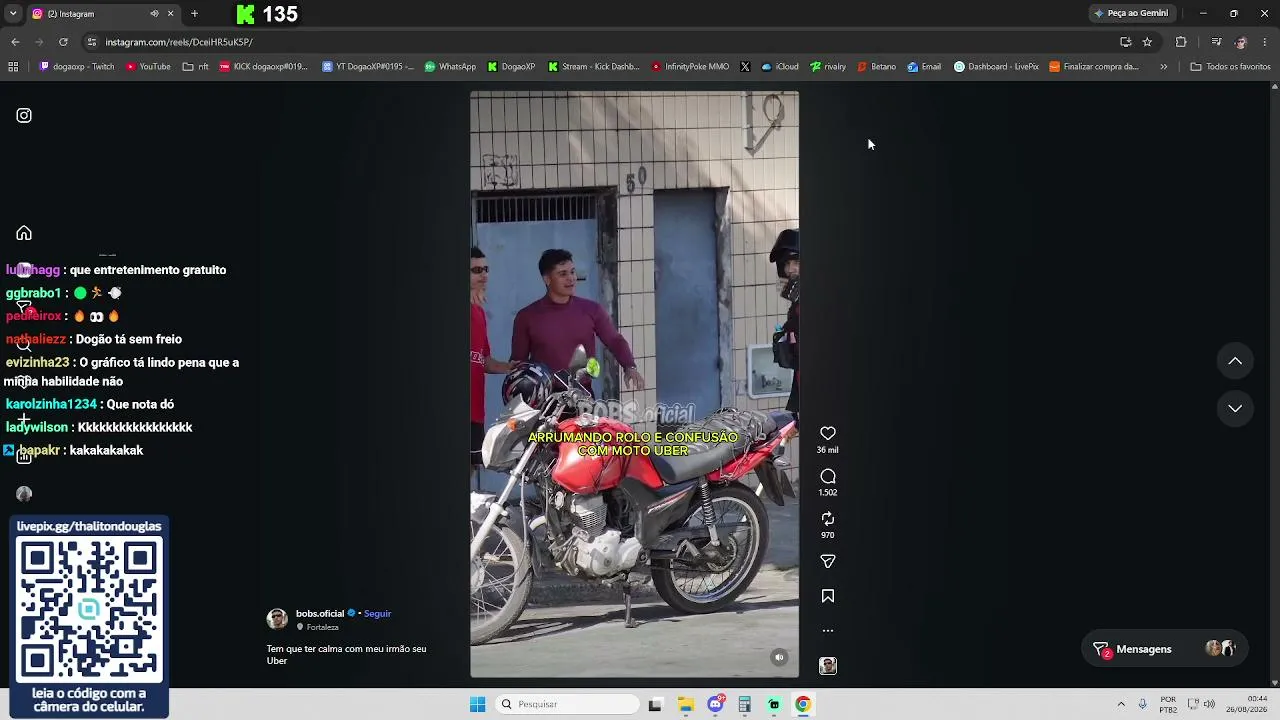Screen dimensions: 1280x720
Task: Open the InfinityPoke MMO bookmark
Action: [x=690, y=67]
